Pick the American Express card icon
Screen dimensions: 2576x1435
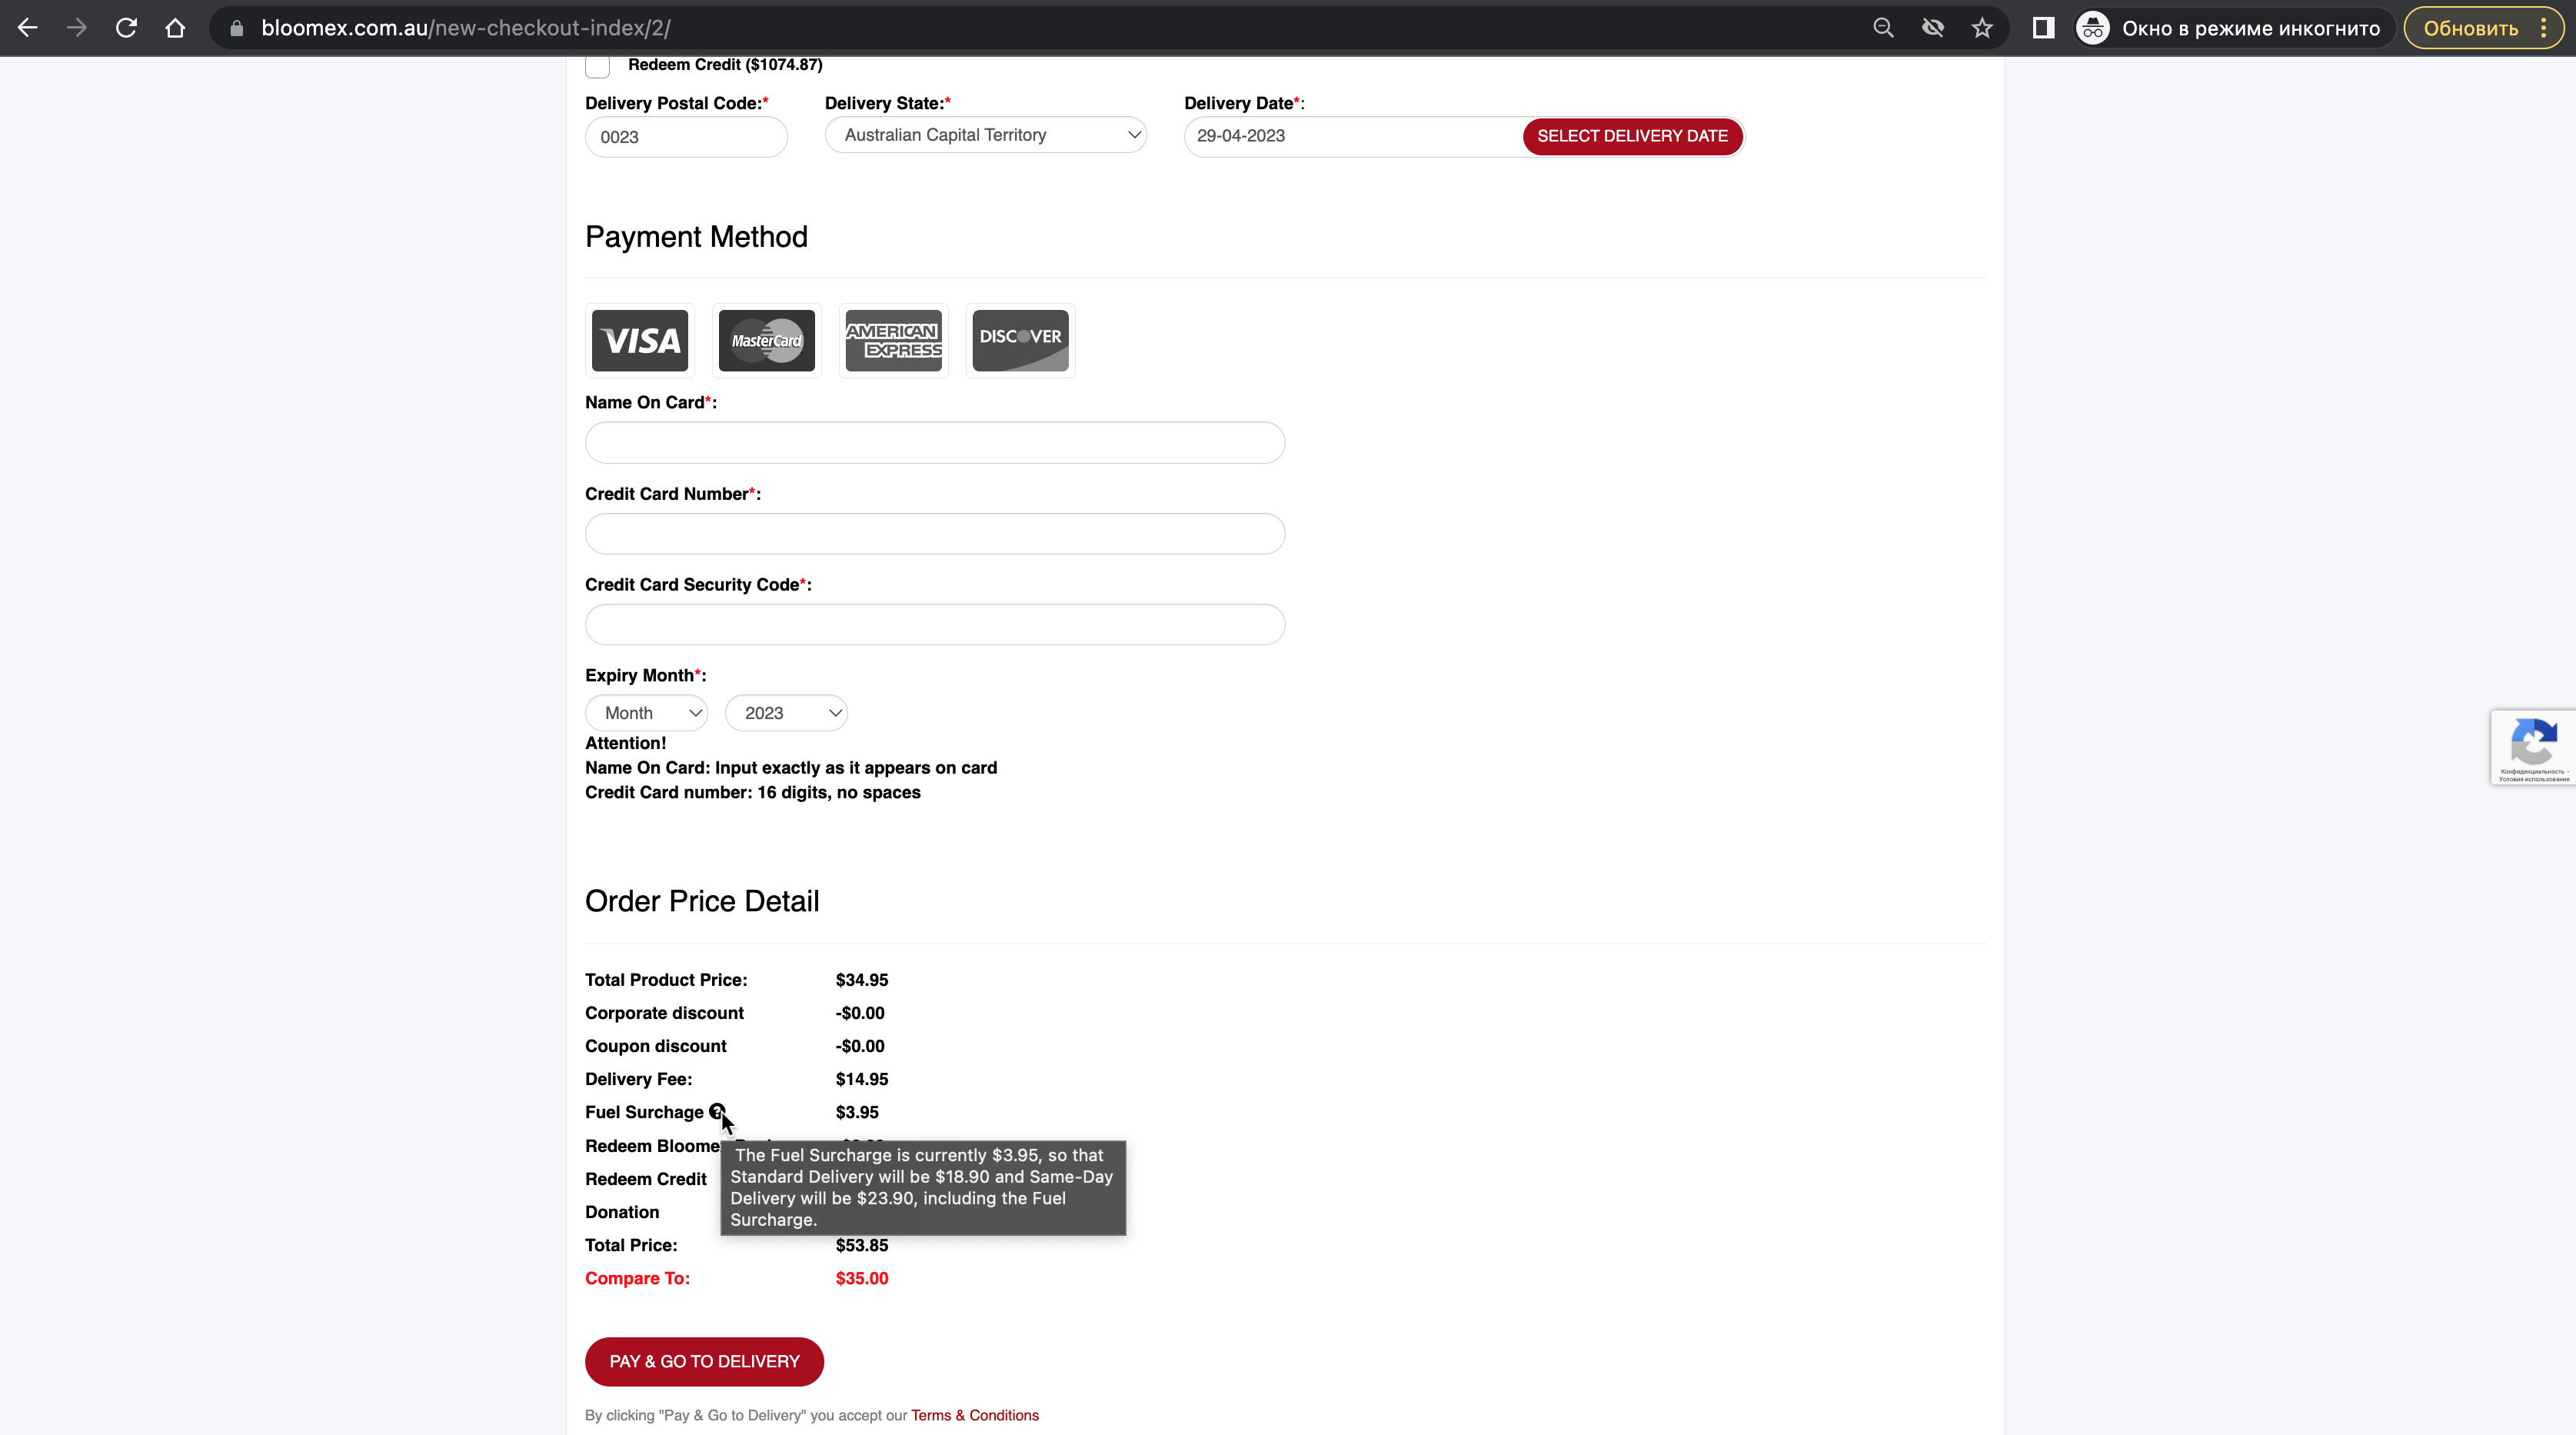(x=894, y=341)
